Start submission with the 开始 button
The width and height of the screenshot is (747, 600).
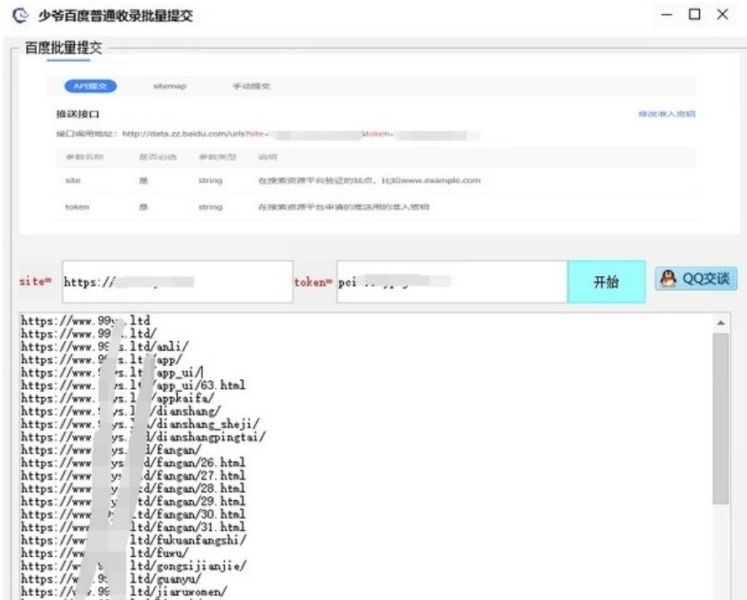606,282
